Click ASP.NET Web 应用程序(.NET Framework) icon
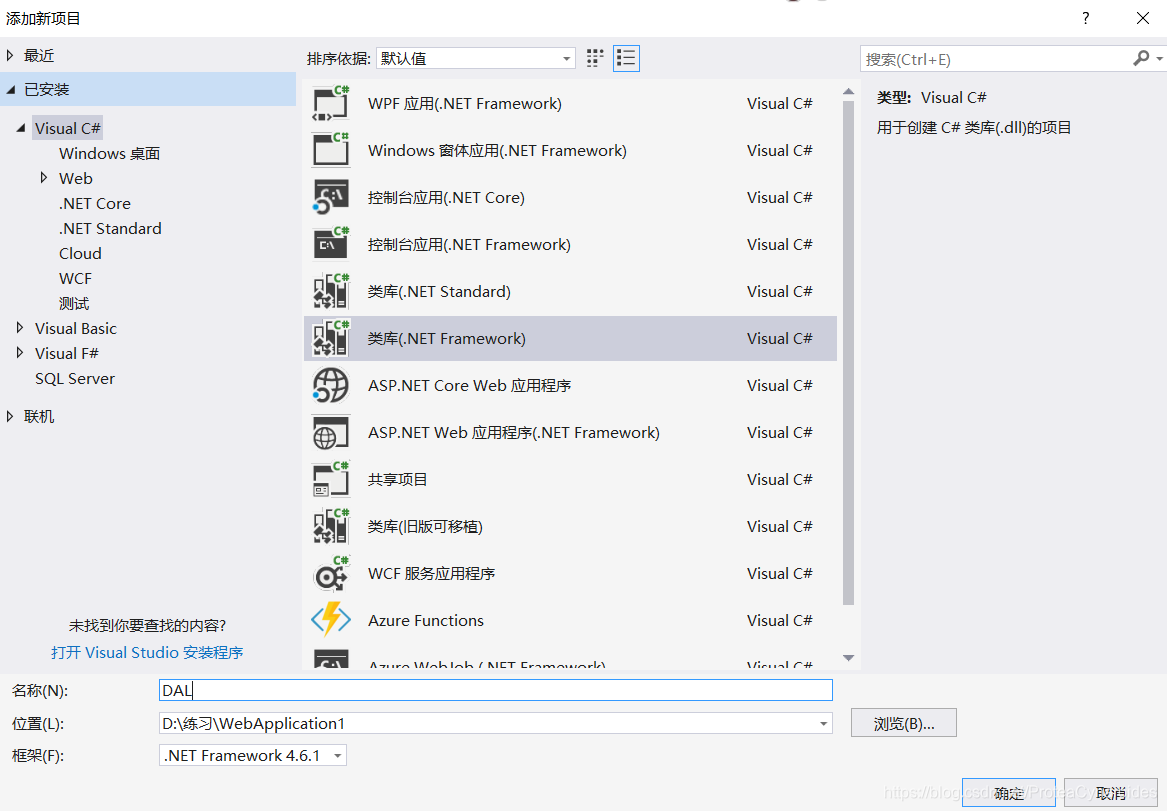The height and width of the screenshot is (811, 1167). [x=331, y=432]
